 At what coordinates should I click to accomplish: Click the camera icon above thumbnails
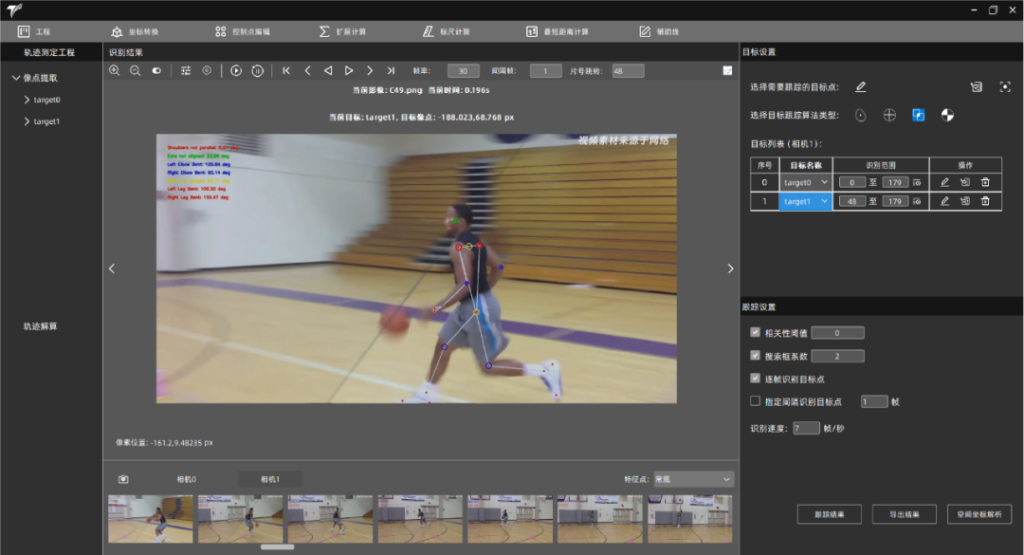pos(123,479)
